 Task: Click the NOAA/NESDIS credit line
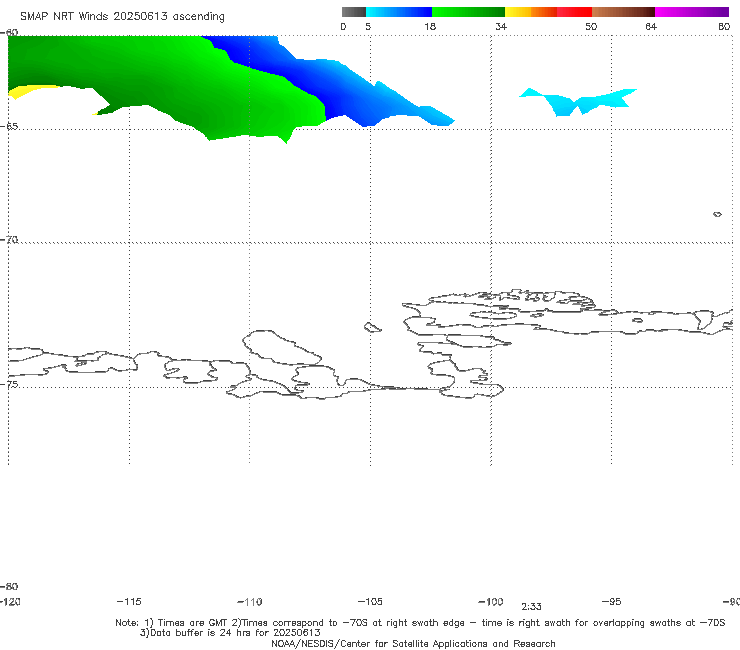(413, 643)
